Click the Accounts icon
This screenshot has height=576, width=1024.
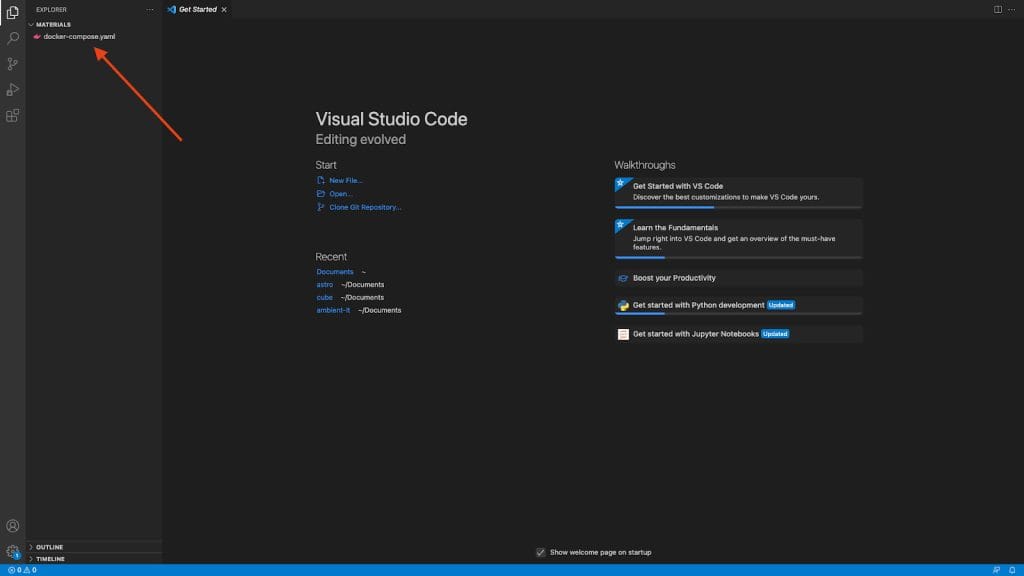pyautogui.click(x=13, y=526)
